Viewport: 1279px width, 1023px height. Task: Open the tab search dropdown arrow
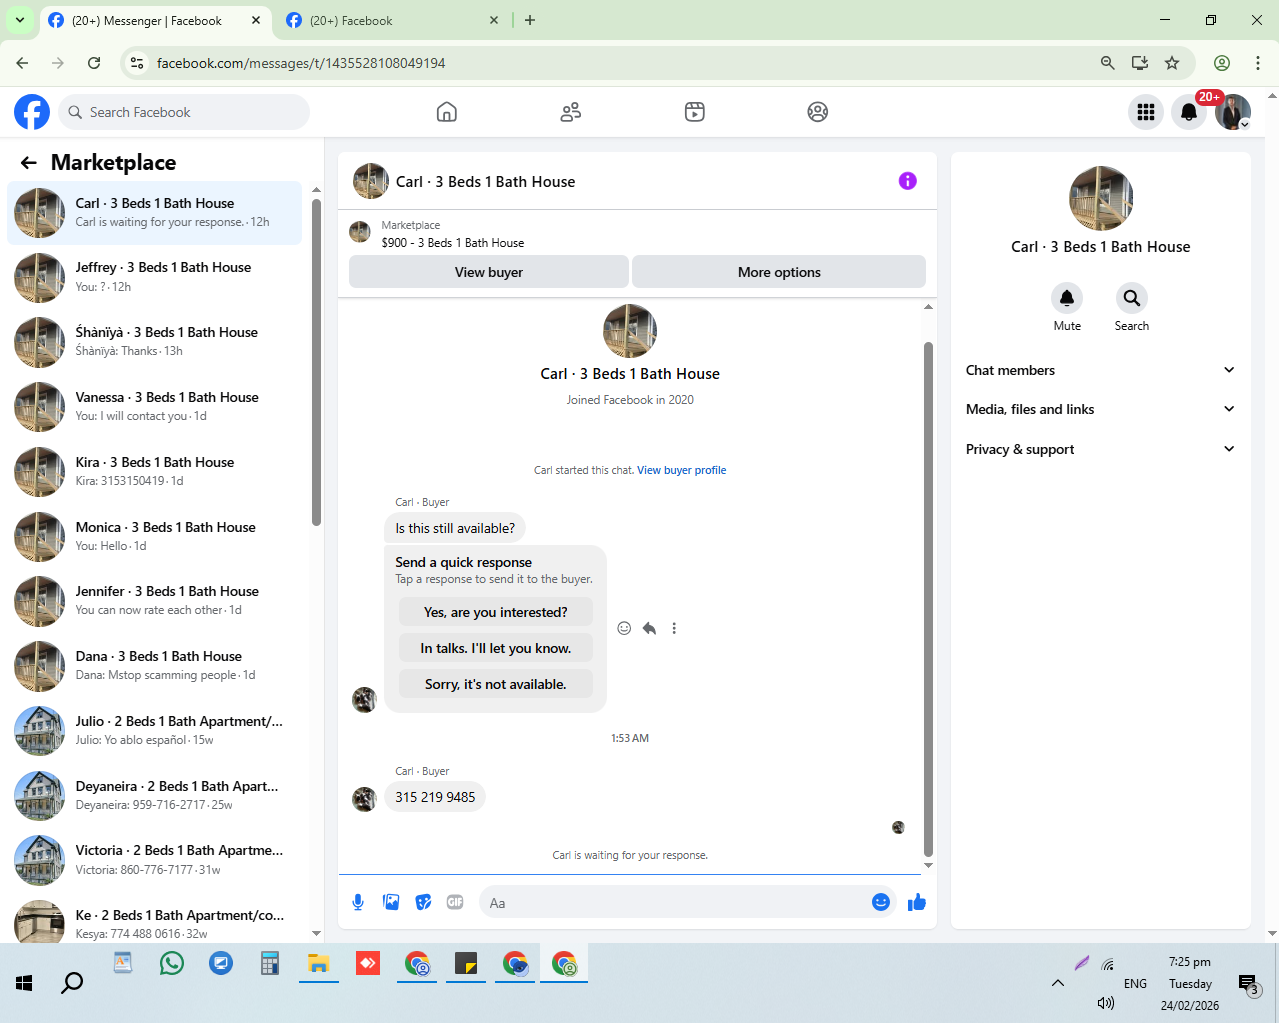[19, 20]
